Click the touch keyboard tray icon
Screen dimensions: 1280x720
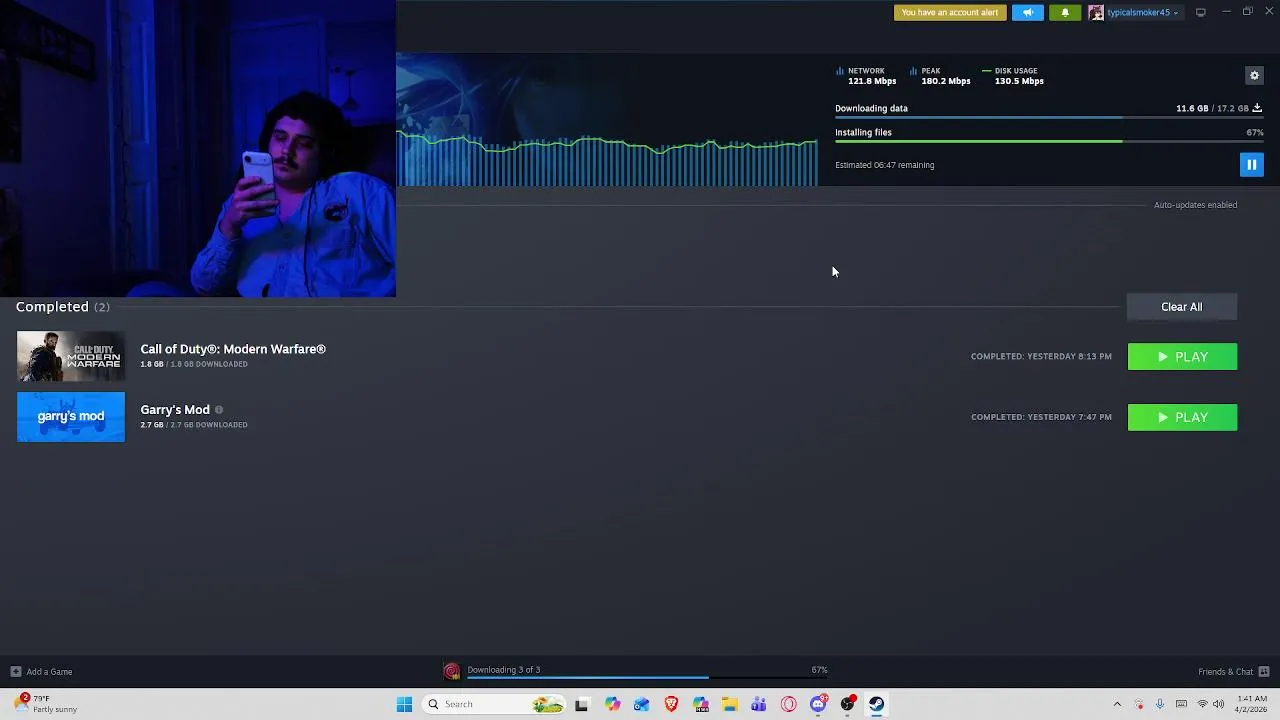(1181, 704)
